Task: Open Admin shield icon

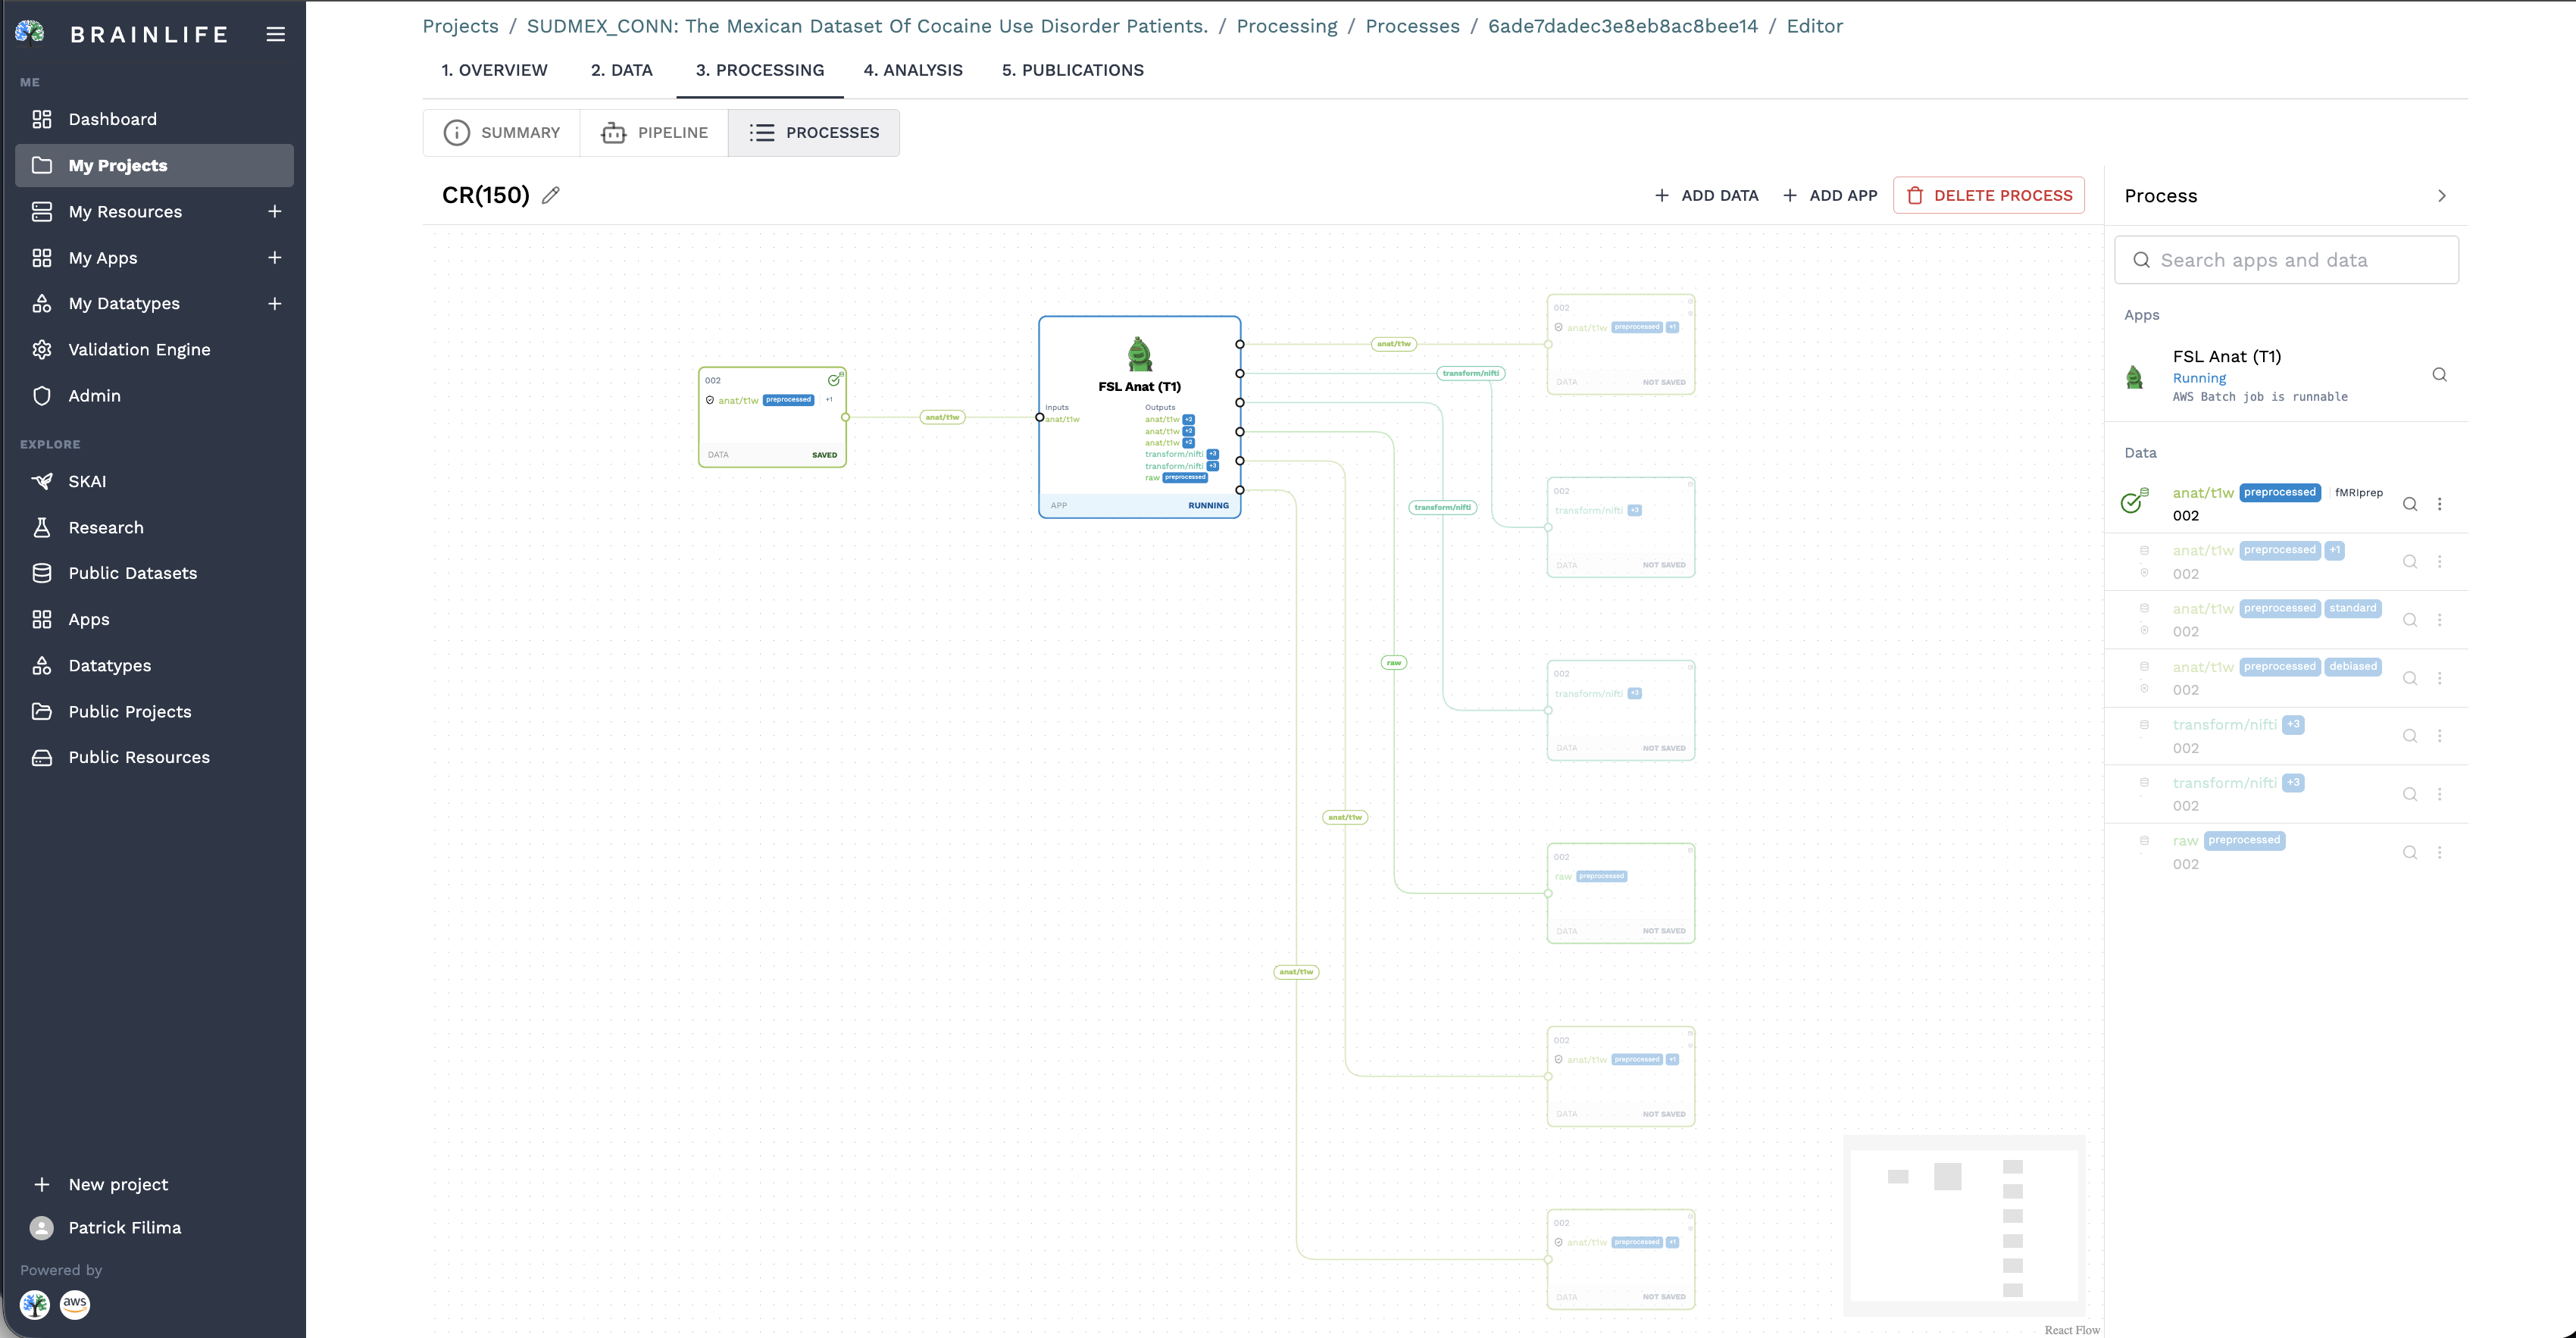Action: pos(42,395)
